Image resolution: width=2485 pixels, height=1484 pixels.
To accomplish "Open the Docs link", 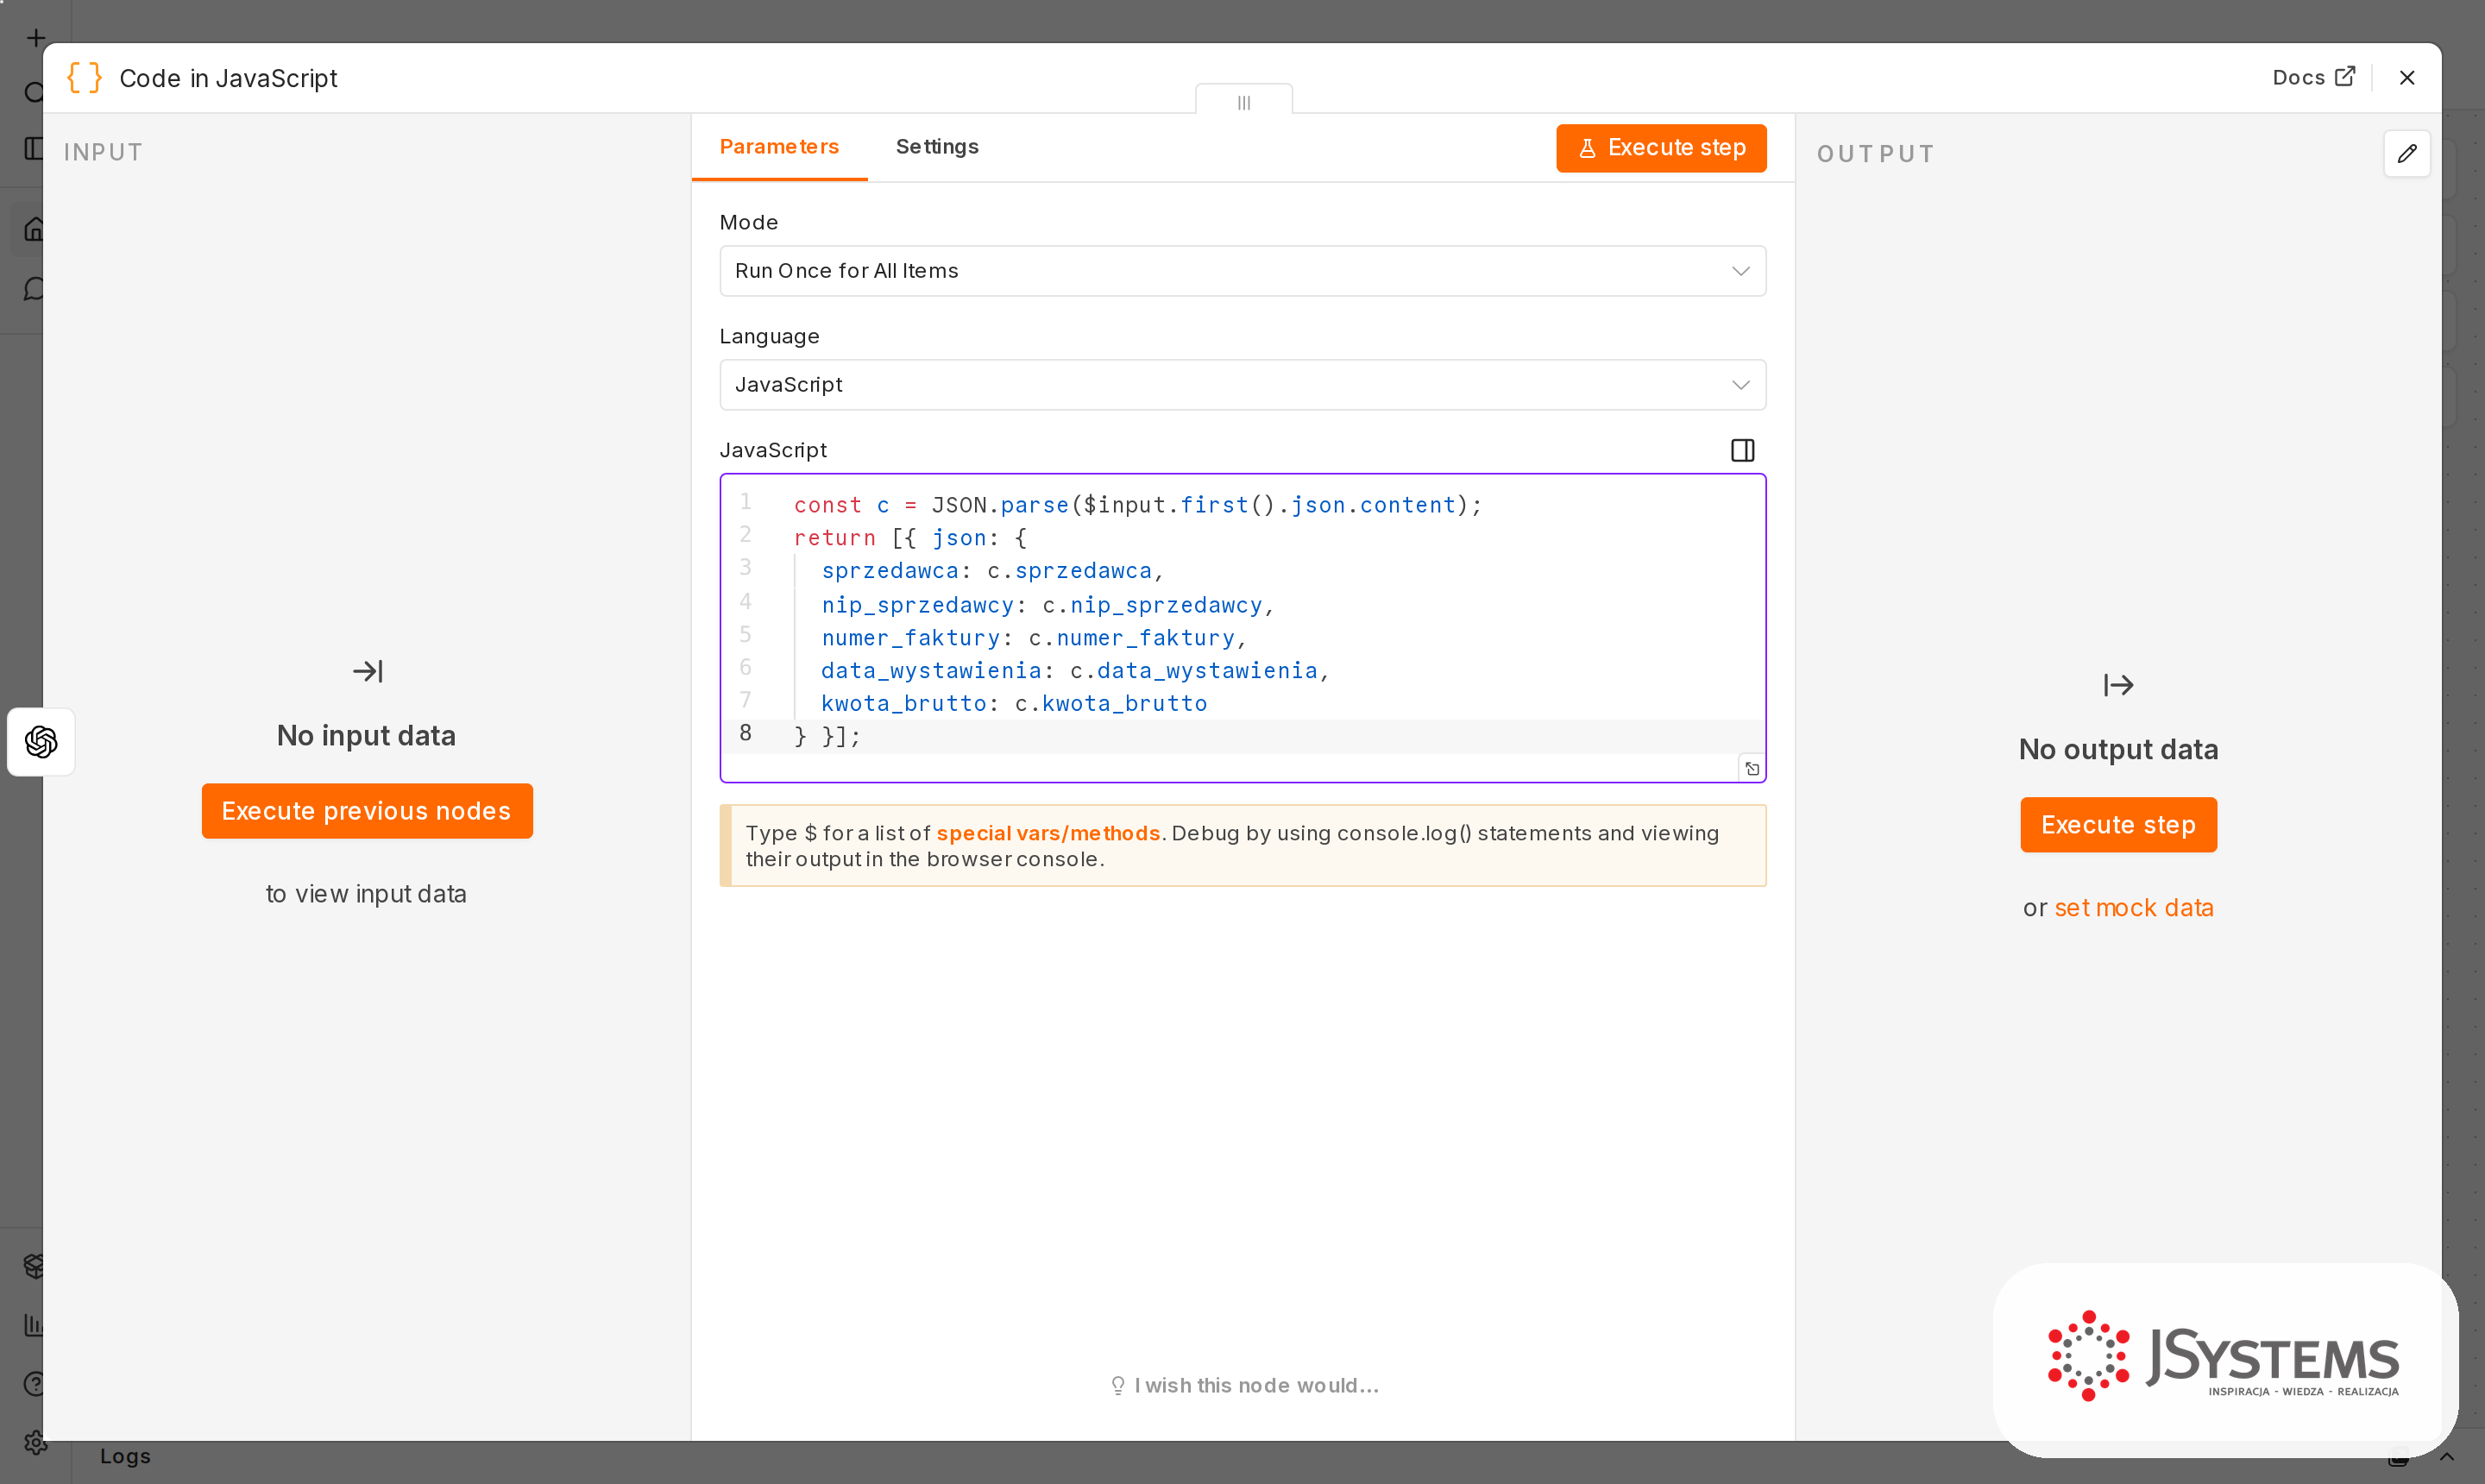I will [2313, 77].
